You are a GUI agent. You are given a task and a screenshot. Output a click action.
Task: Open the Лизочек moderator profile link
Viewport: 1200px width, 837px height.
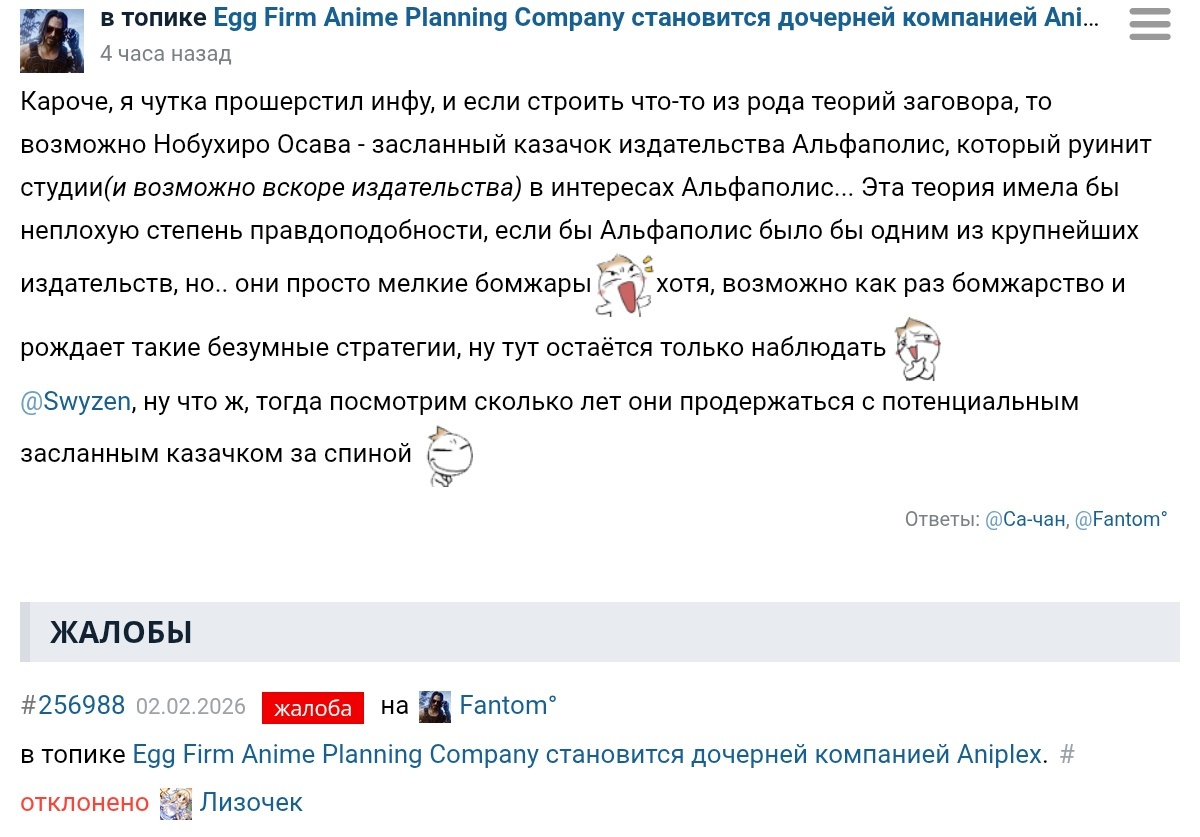(x=251, y=802)
